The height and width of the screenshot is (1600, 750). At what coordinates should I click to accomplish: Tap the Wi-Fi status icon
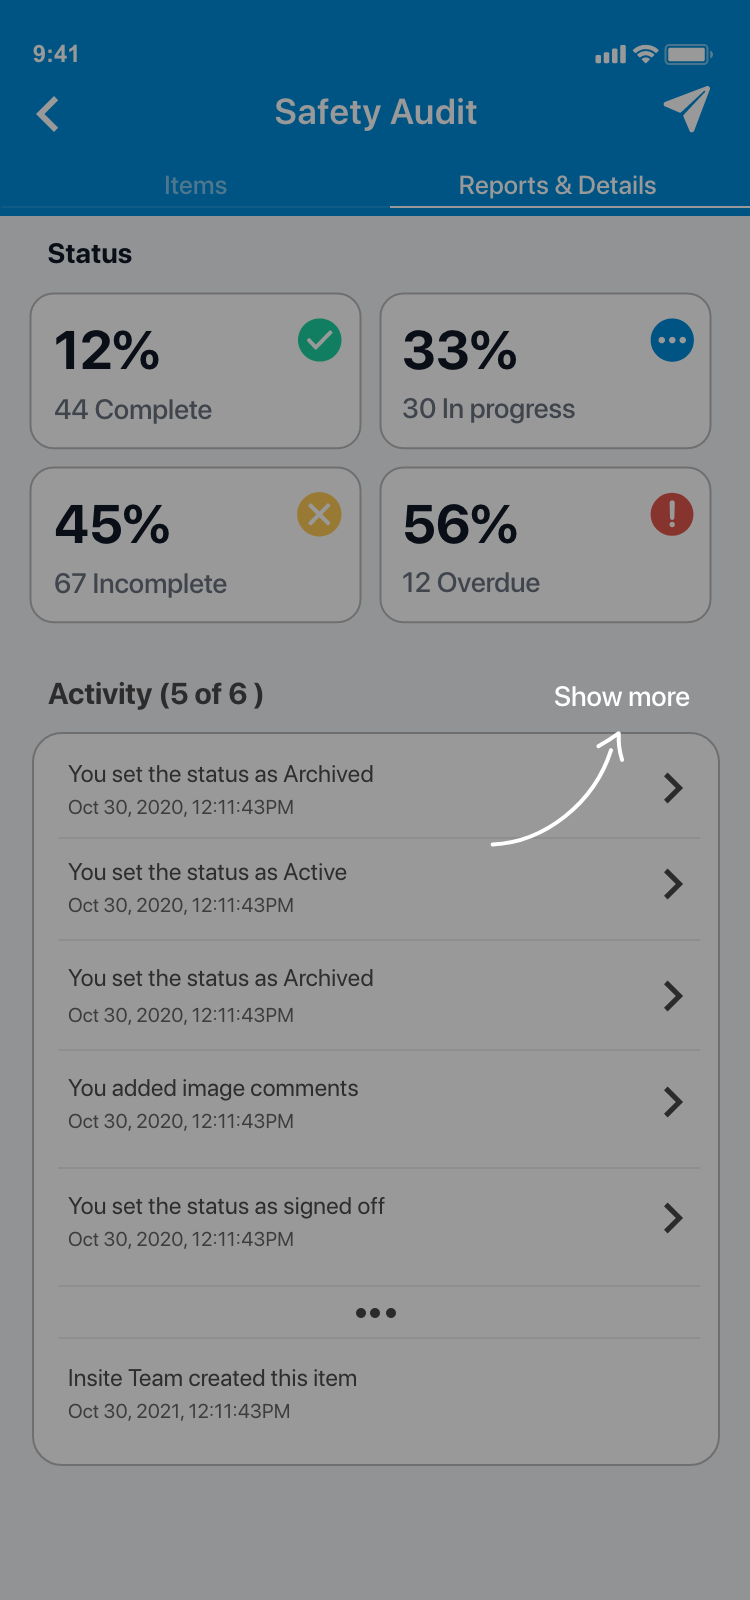(x=646, y=54)
